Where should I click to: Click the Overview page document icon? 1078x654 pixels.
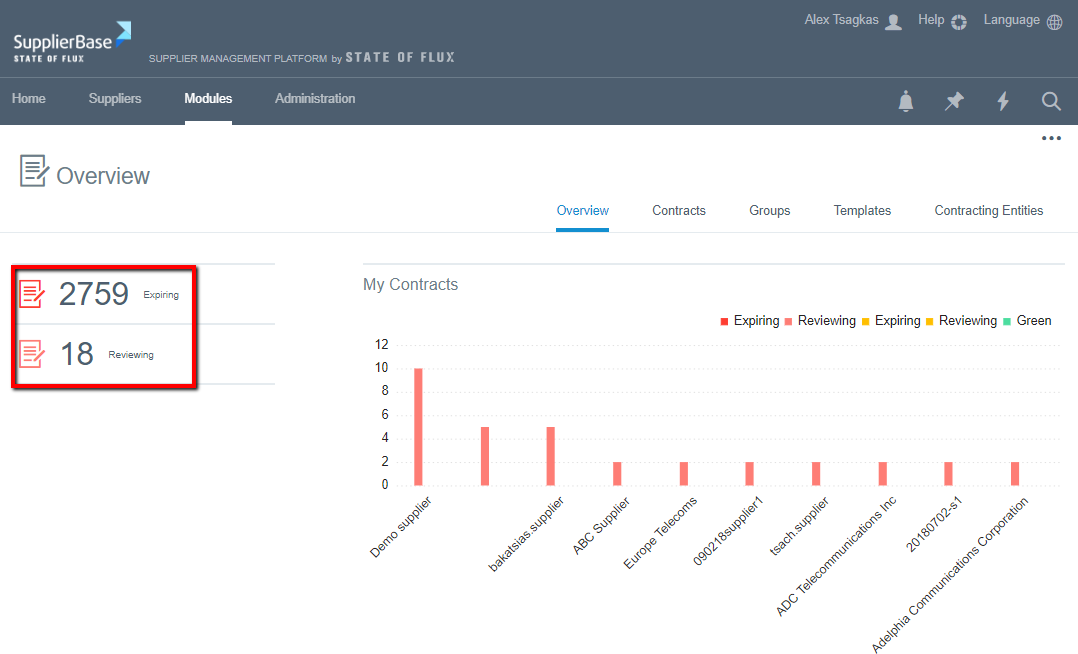34,171
